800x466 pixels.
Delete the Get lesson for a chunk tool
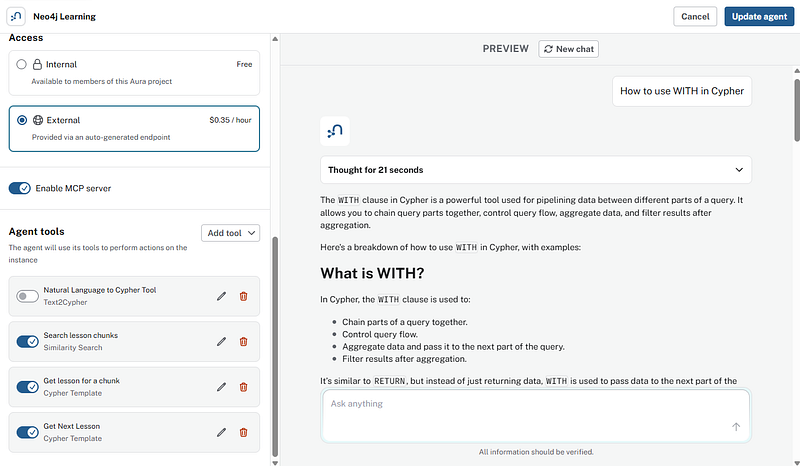[243, 387]
